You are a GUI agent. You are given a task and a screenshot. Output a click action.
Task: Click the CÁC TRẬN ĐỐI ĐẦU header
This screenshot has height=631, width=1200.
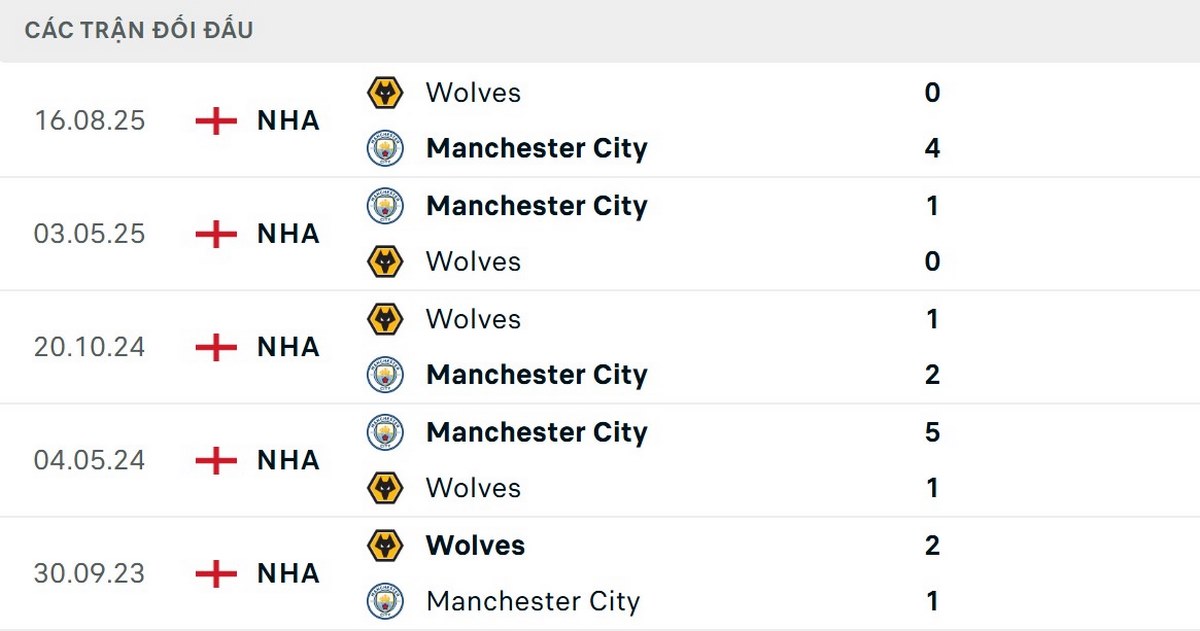137,29
